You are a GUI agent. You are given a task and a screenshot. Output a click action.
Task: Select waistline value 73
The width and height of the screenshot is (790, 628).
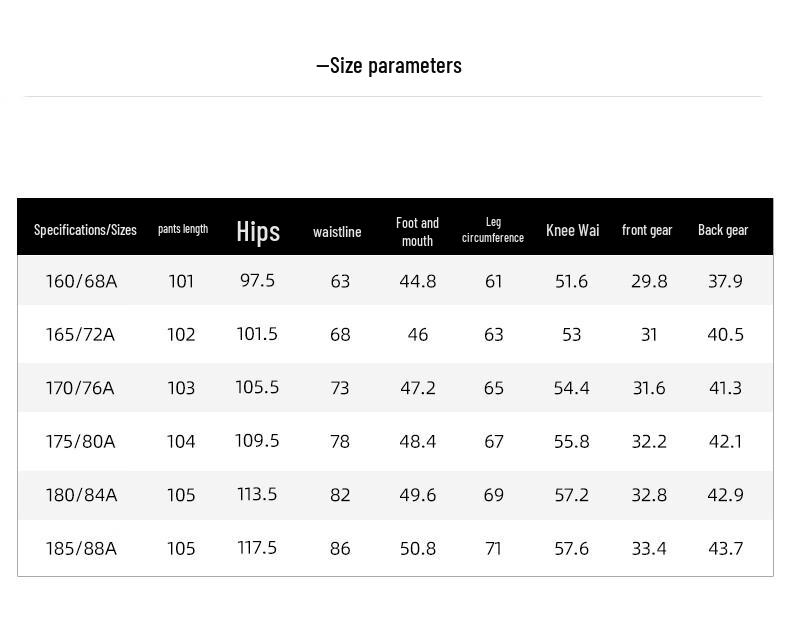click(340, 388)
